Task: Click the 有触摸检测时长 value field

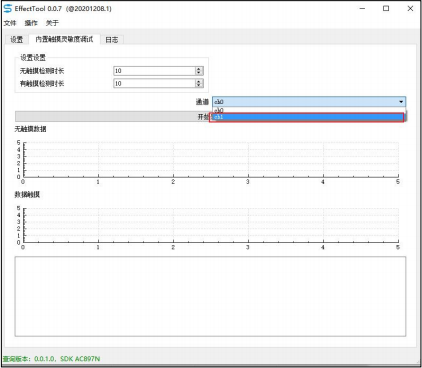Action: 154,83
